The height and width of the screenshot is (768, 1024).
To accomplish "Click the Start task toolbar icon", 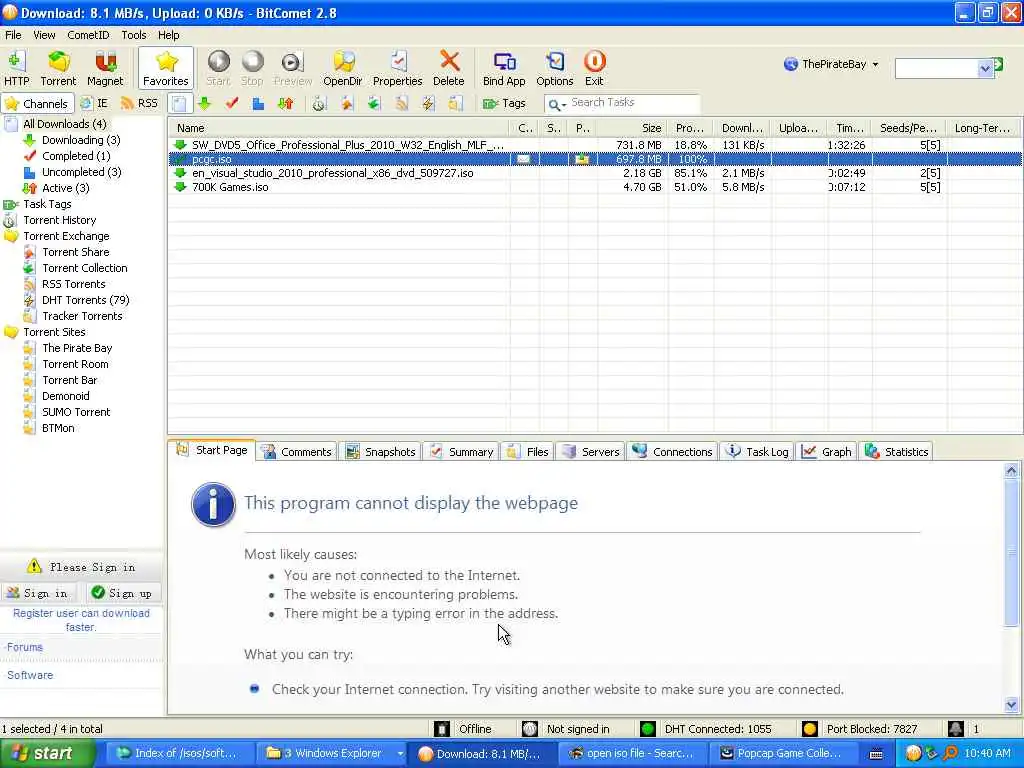I will (218, 68).
